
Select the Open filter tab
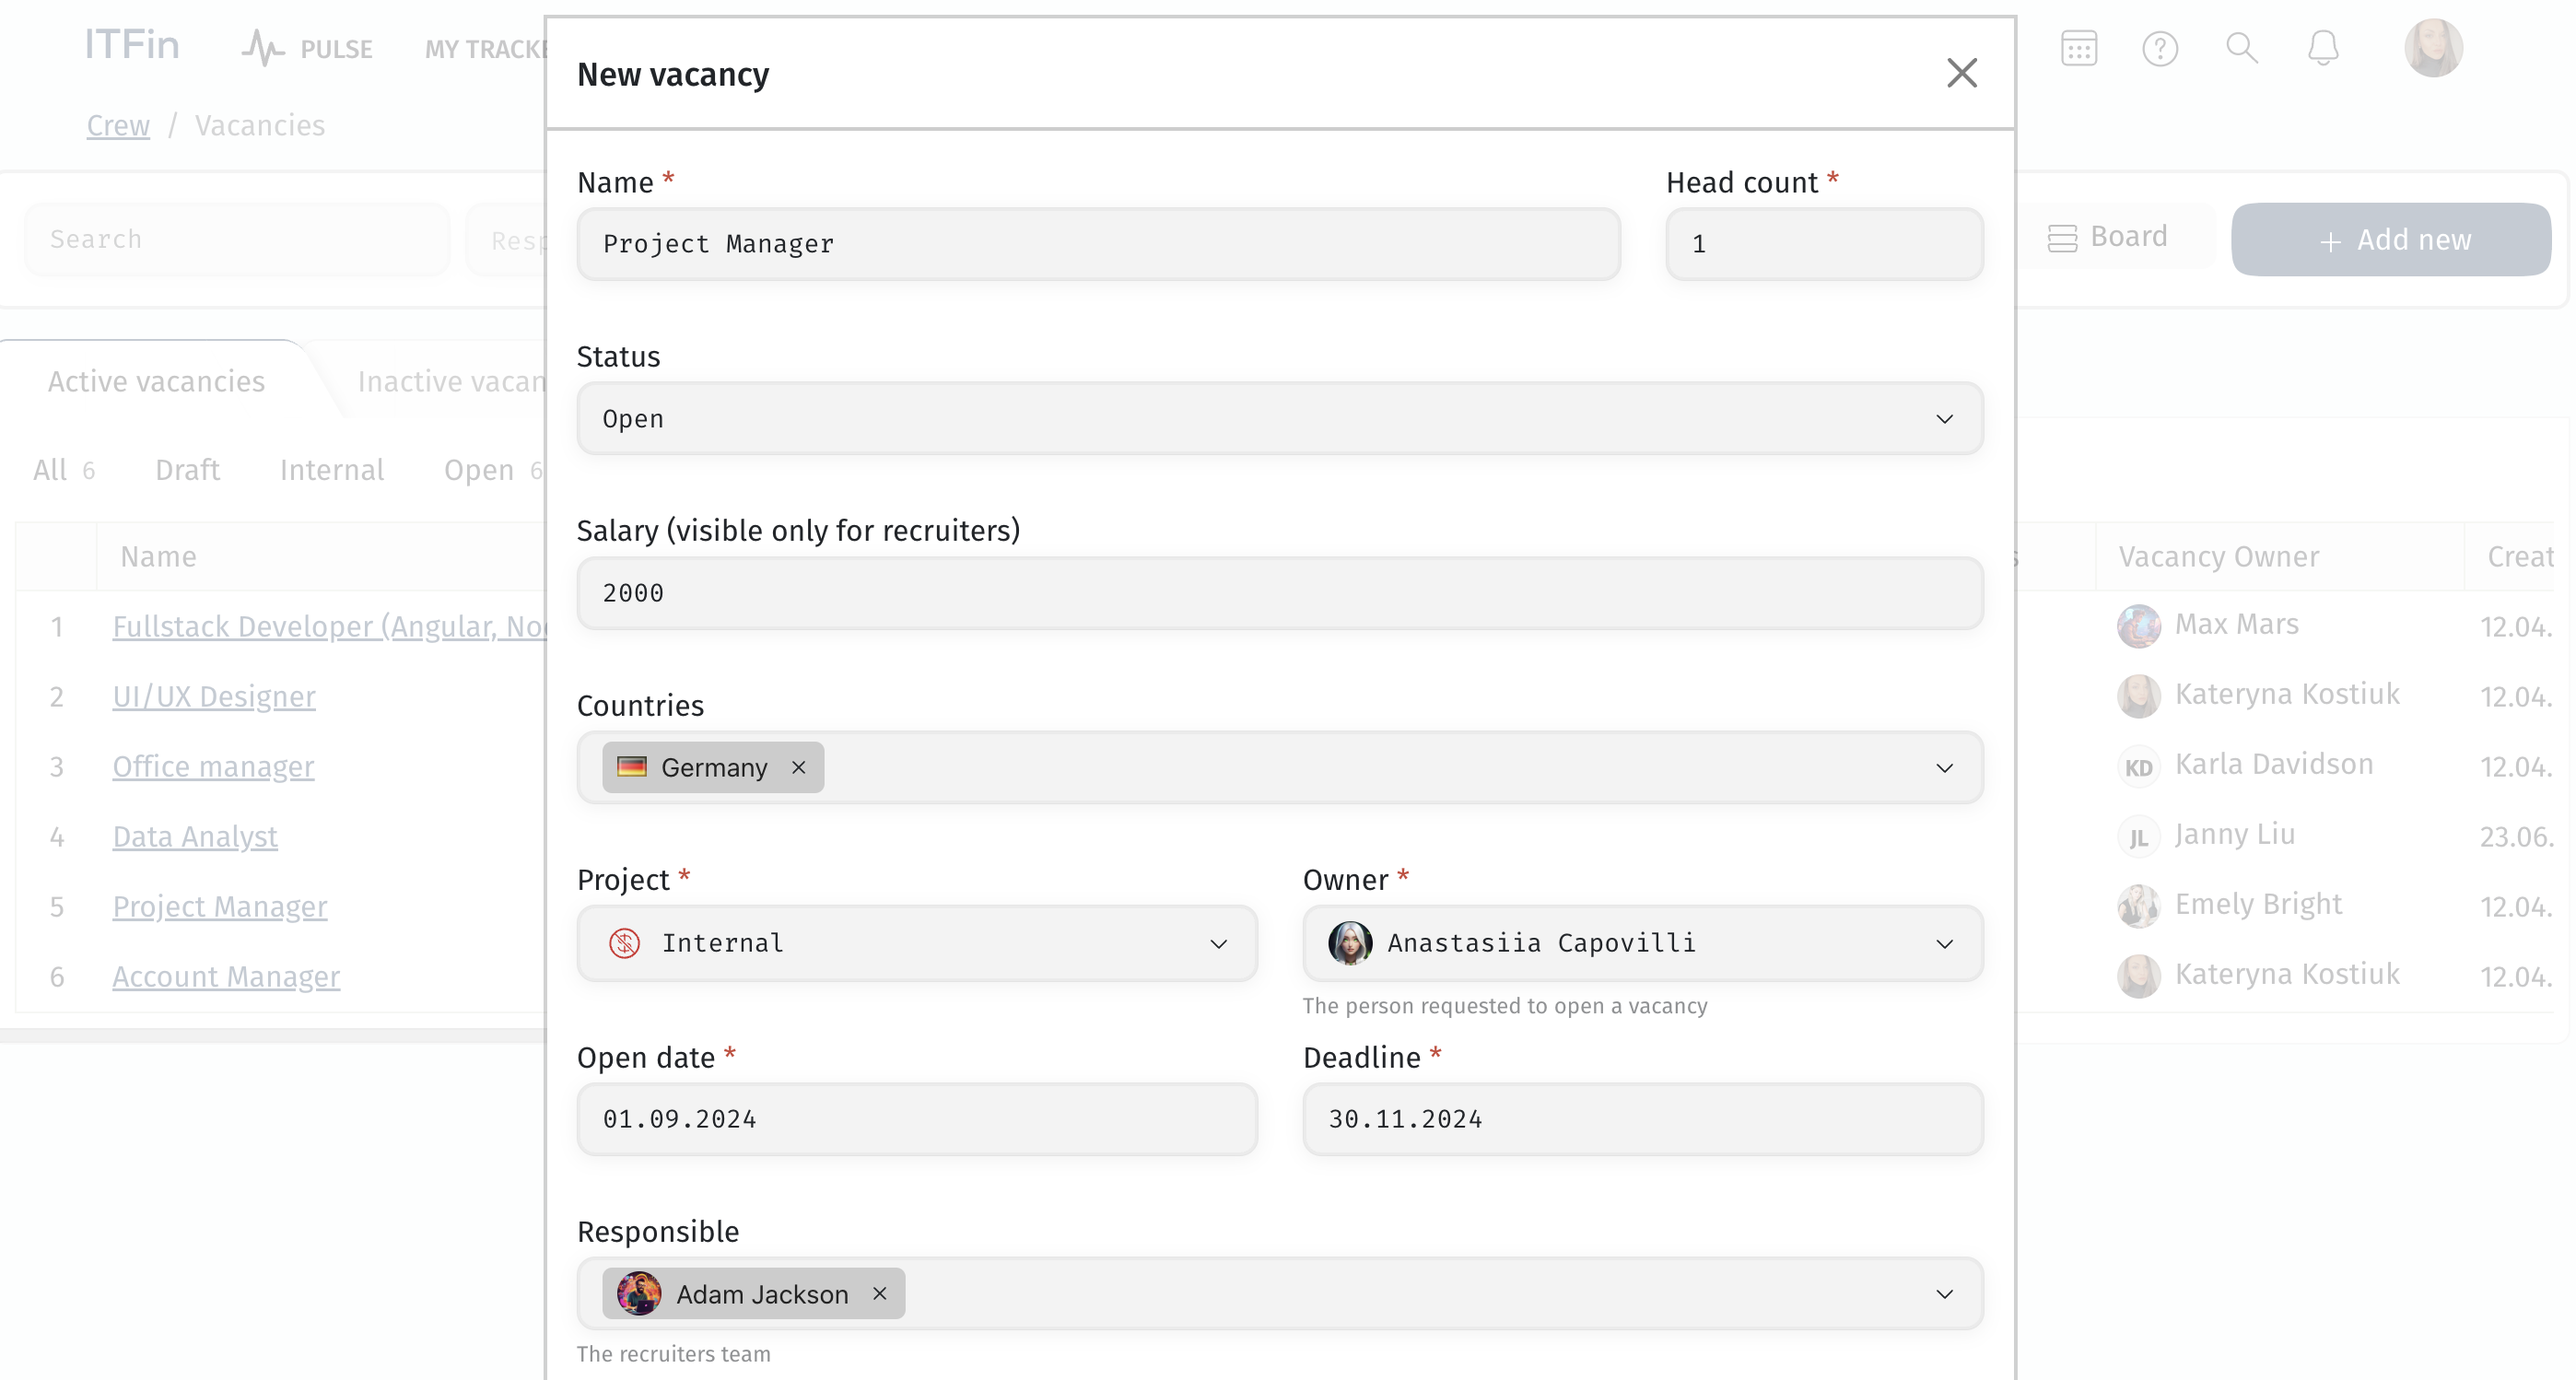[x=492, y=470]
